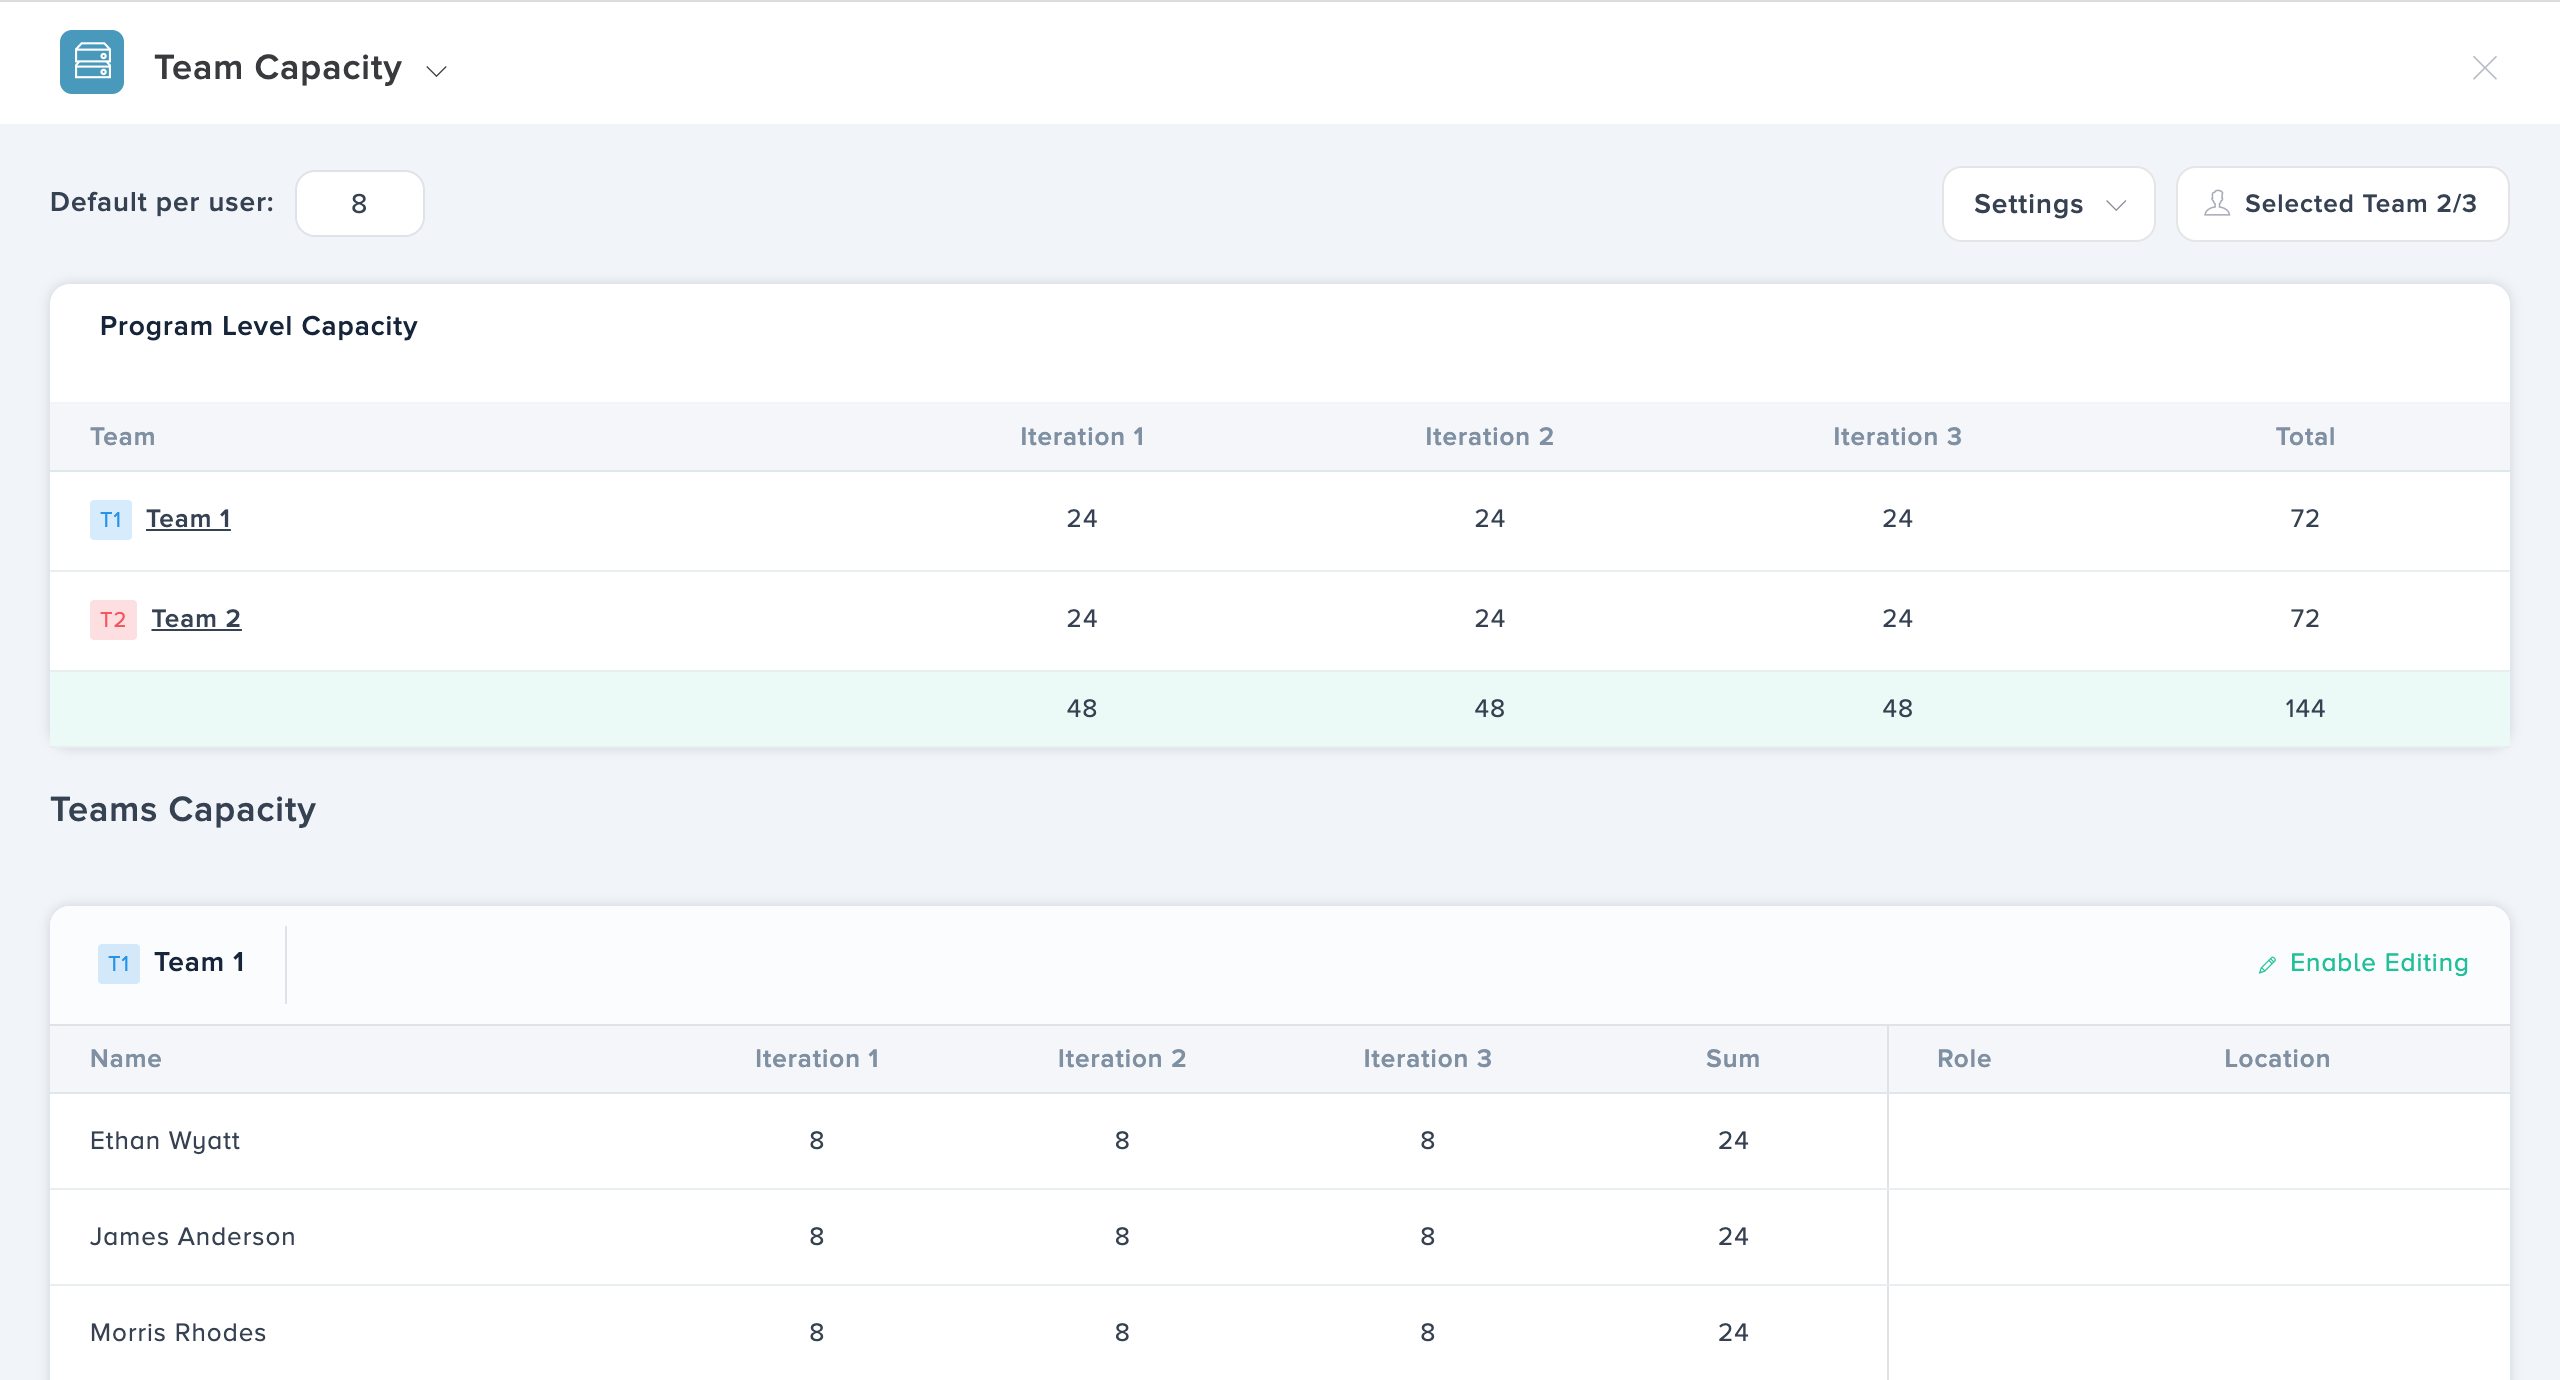Select the Iteration 1 column header
This screenshot has width=2560, height=1380.
(1082, 436)
